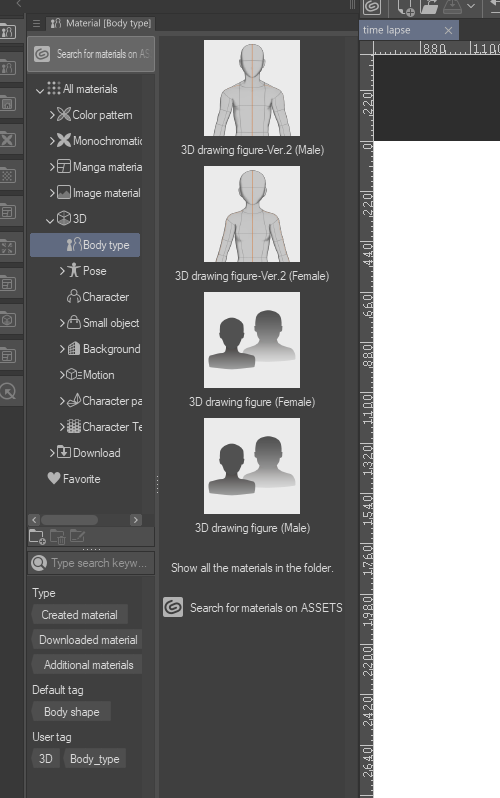Collapse the All materials tree node
Viewport: 500px width, 798px height.
[40, 91]
